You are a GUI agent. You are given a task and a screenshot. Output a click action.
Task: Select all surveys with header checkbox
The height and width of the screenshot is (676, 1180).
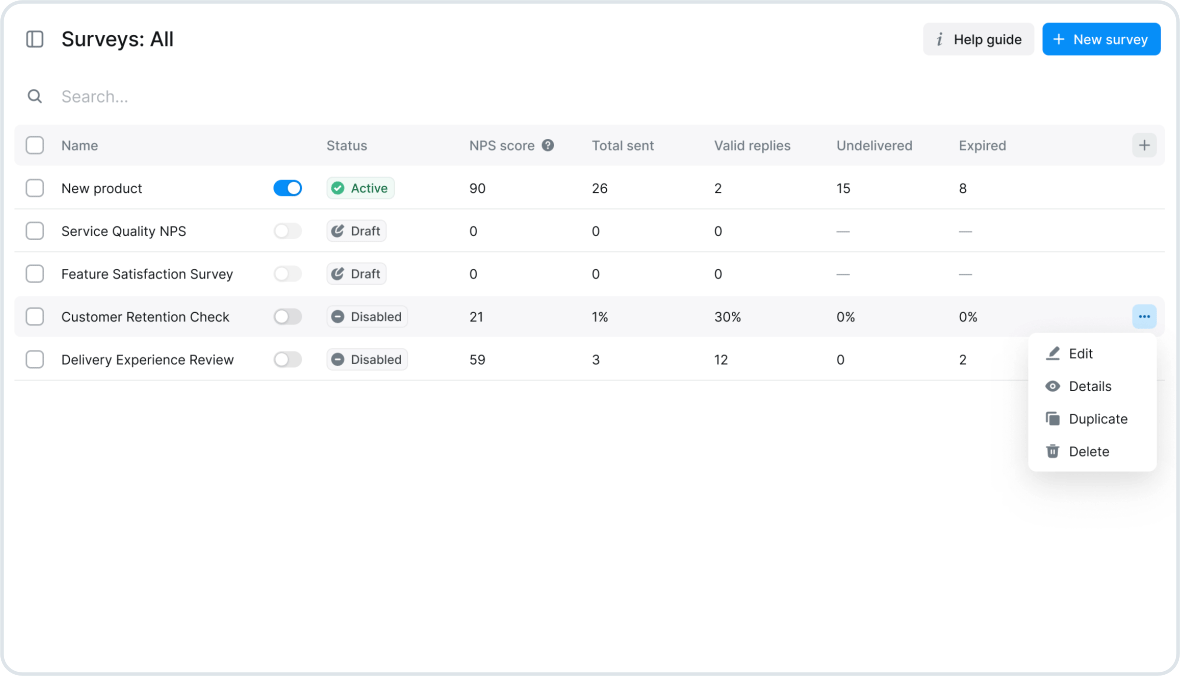35,145
